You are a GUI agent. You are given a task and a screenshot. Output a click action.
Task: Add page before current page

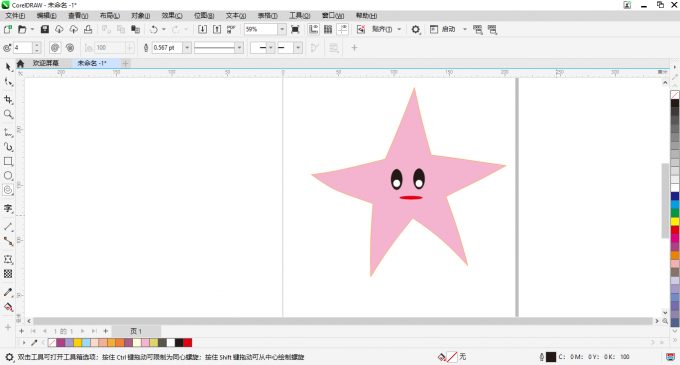point(21,331)
